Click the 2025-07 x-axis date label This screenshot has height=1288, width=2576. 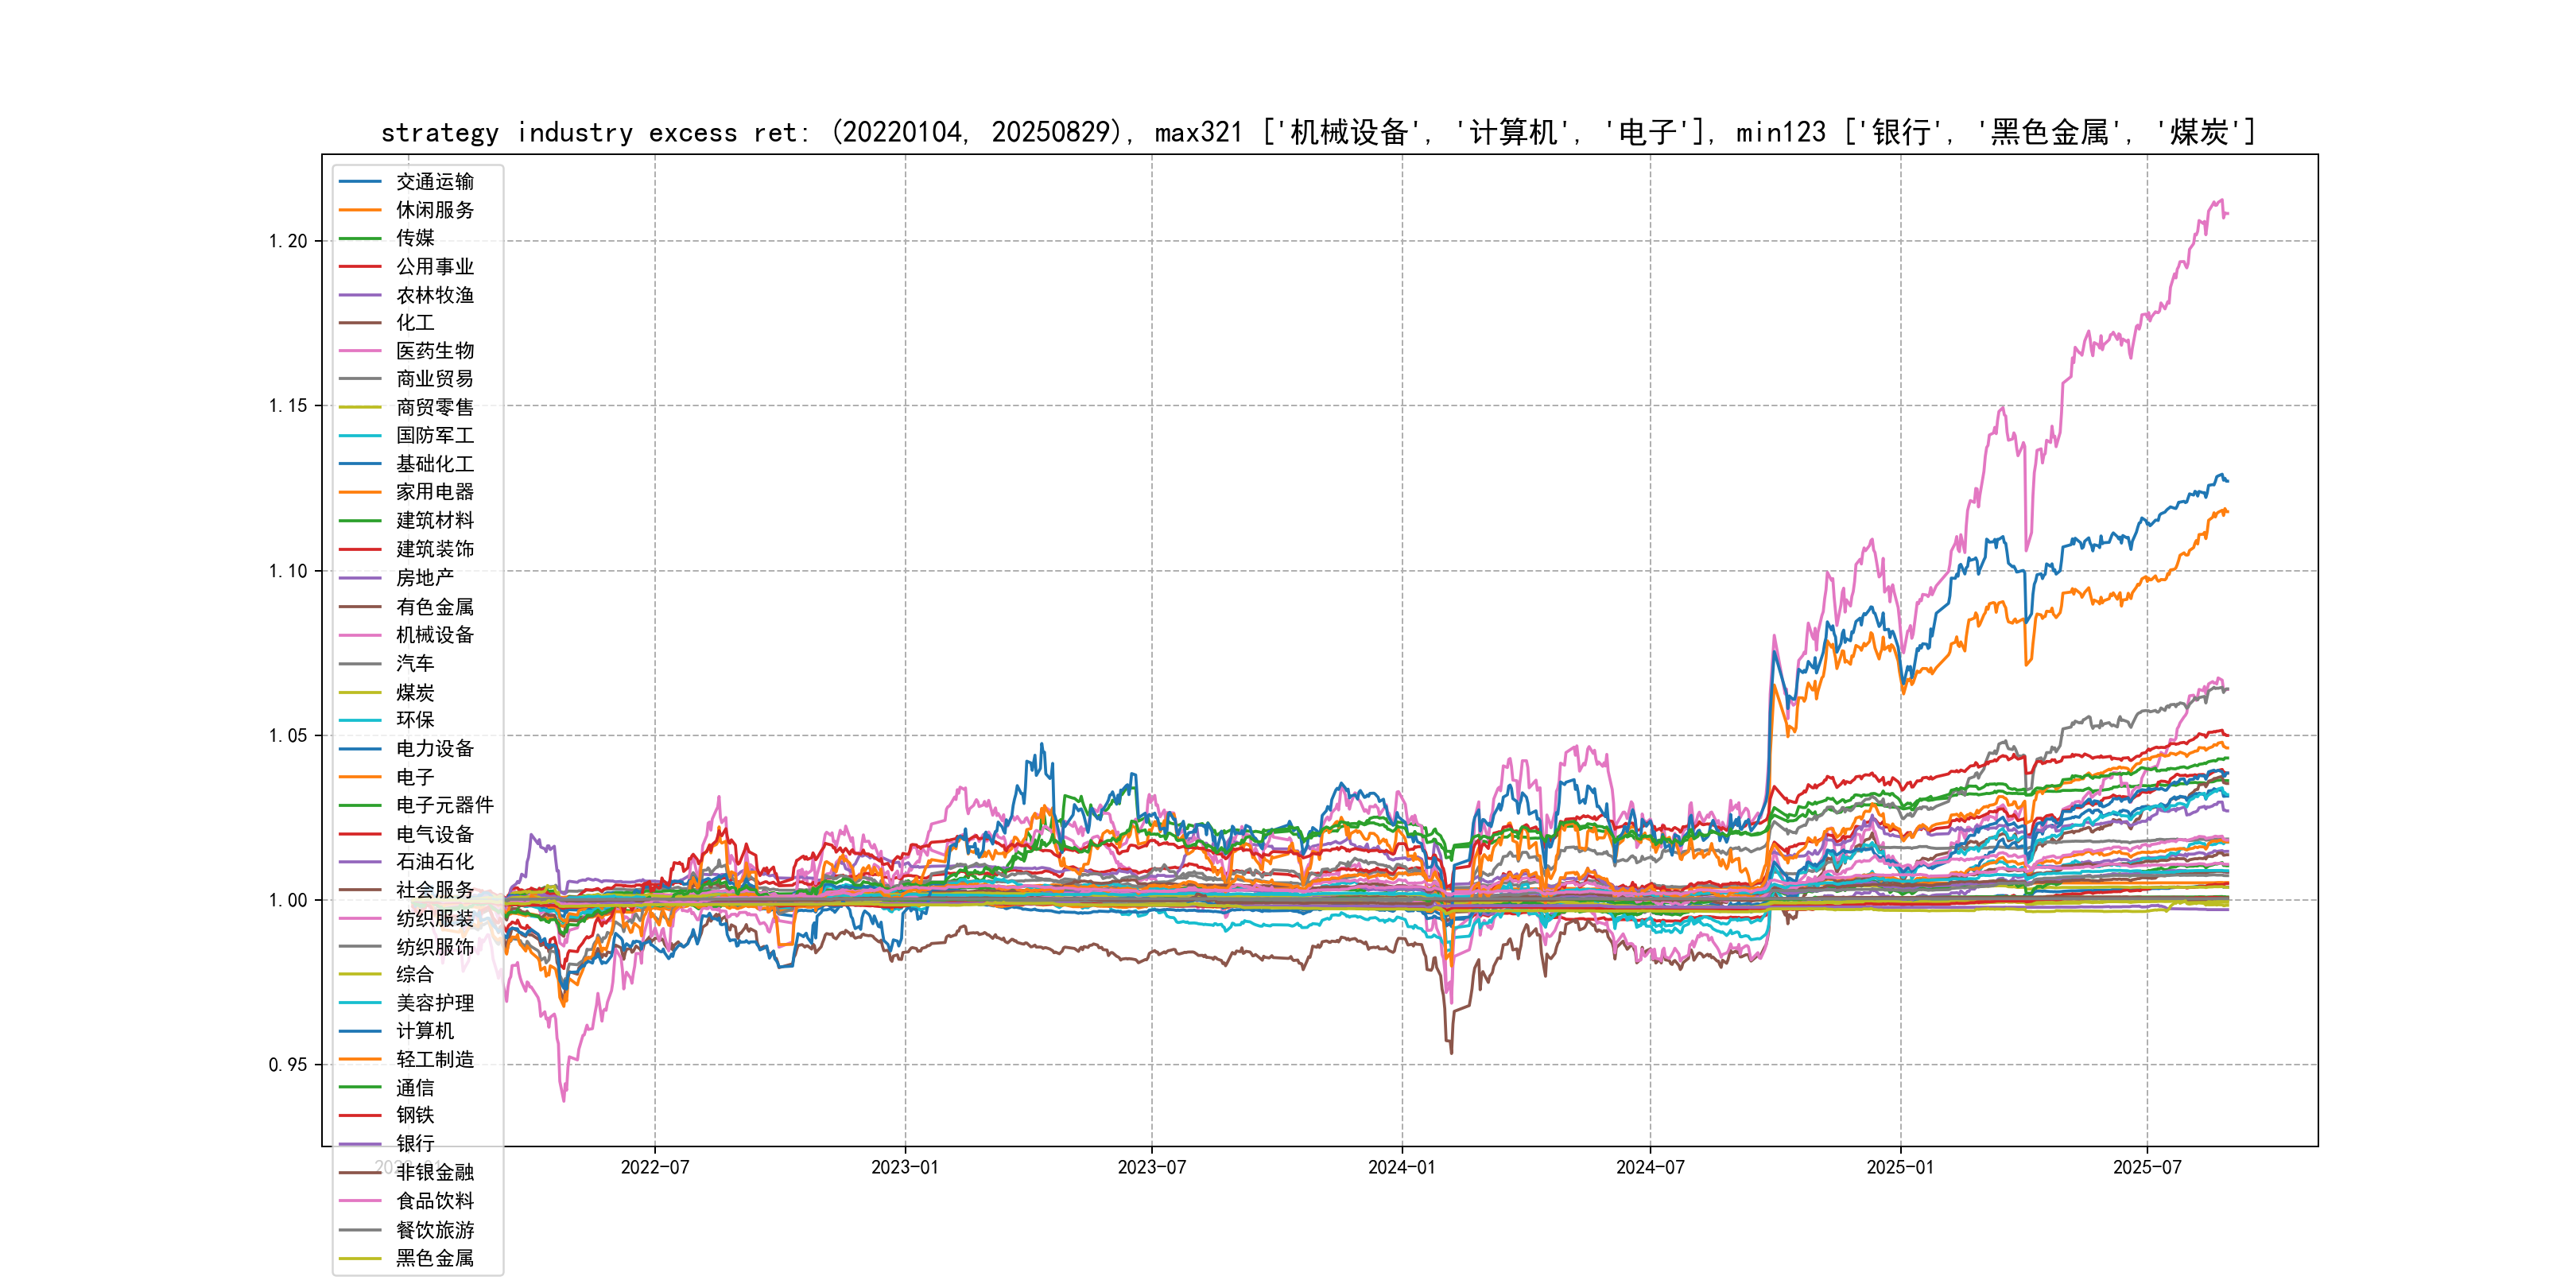click(x=2146, y=1168)
